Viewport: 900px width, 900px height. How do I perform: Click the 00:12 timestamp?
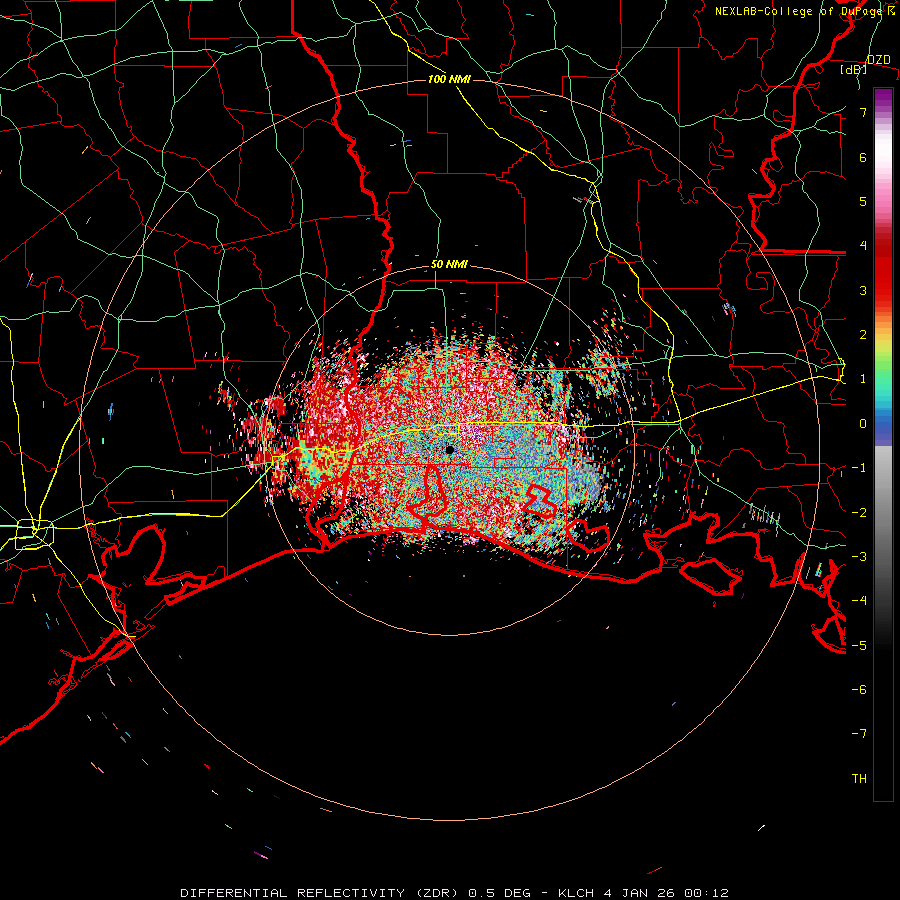point(707,893)
